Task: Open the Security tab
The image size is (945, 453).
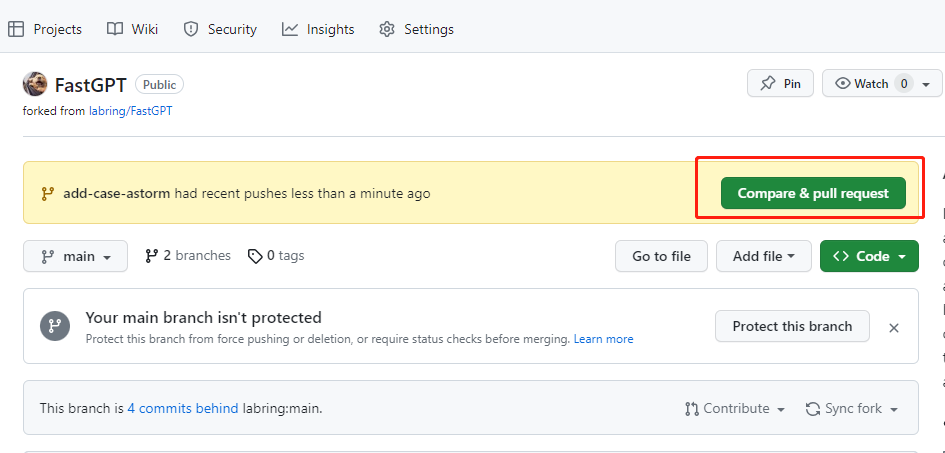Action: click(220, 29)
